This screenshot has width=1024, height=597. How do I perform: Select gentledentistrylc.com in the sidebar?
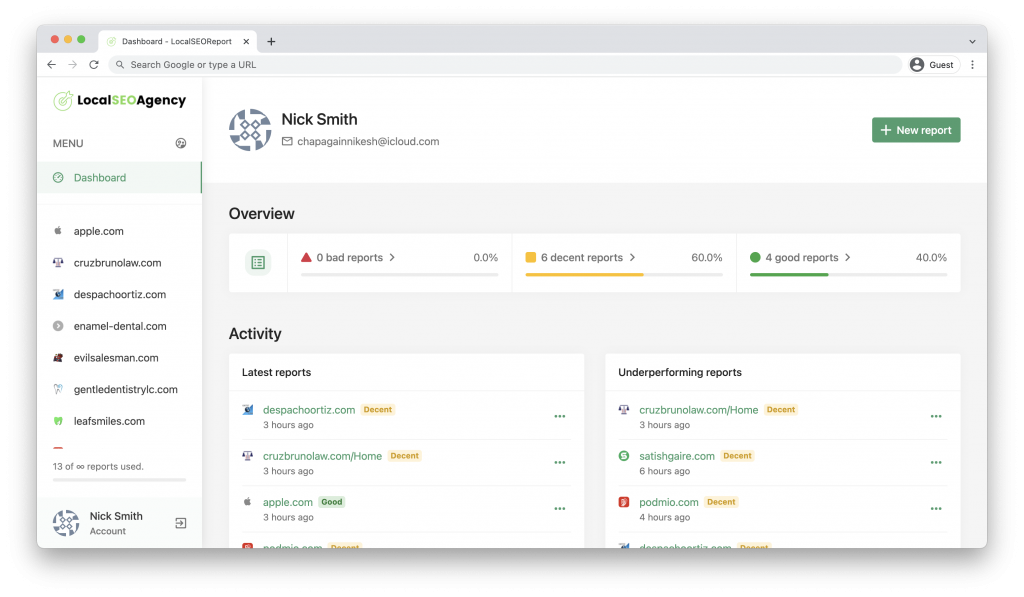coord(125,389)
